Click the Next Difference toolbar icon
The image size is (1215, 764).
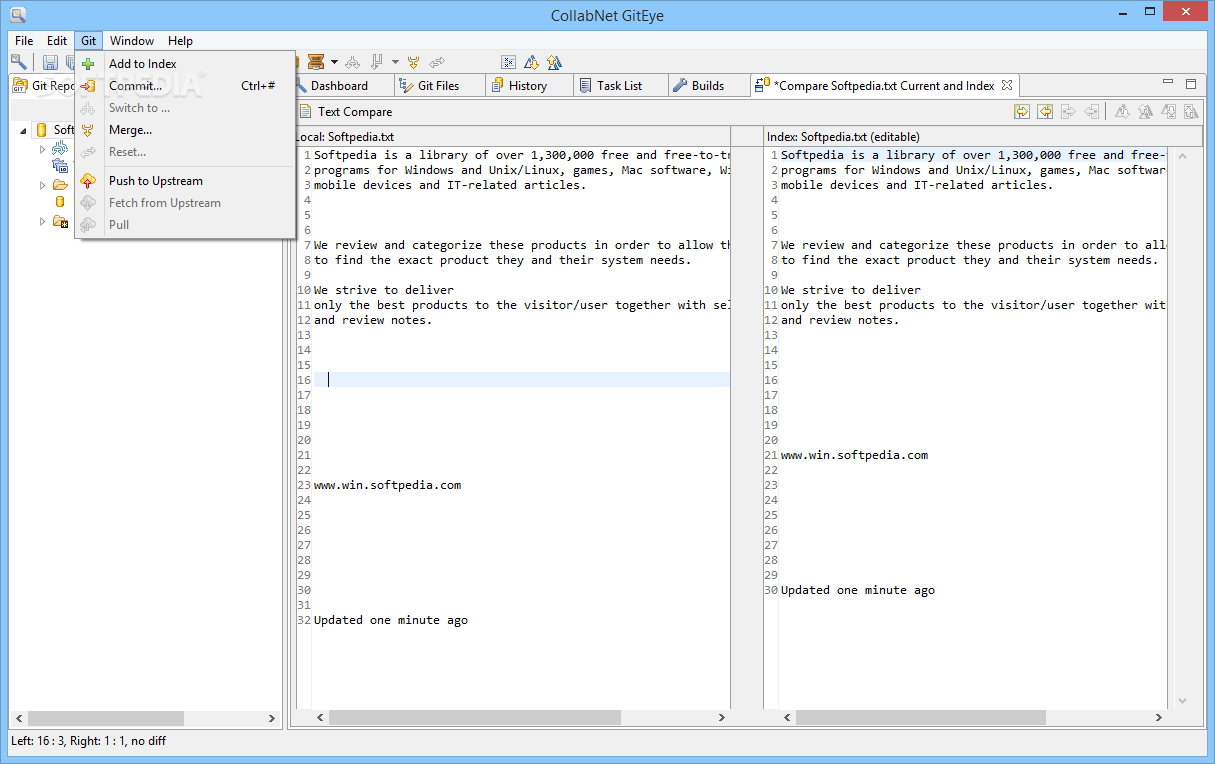pyautogui.click(x=531, y=62)
